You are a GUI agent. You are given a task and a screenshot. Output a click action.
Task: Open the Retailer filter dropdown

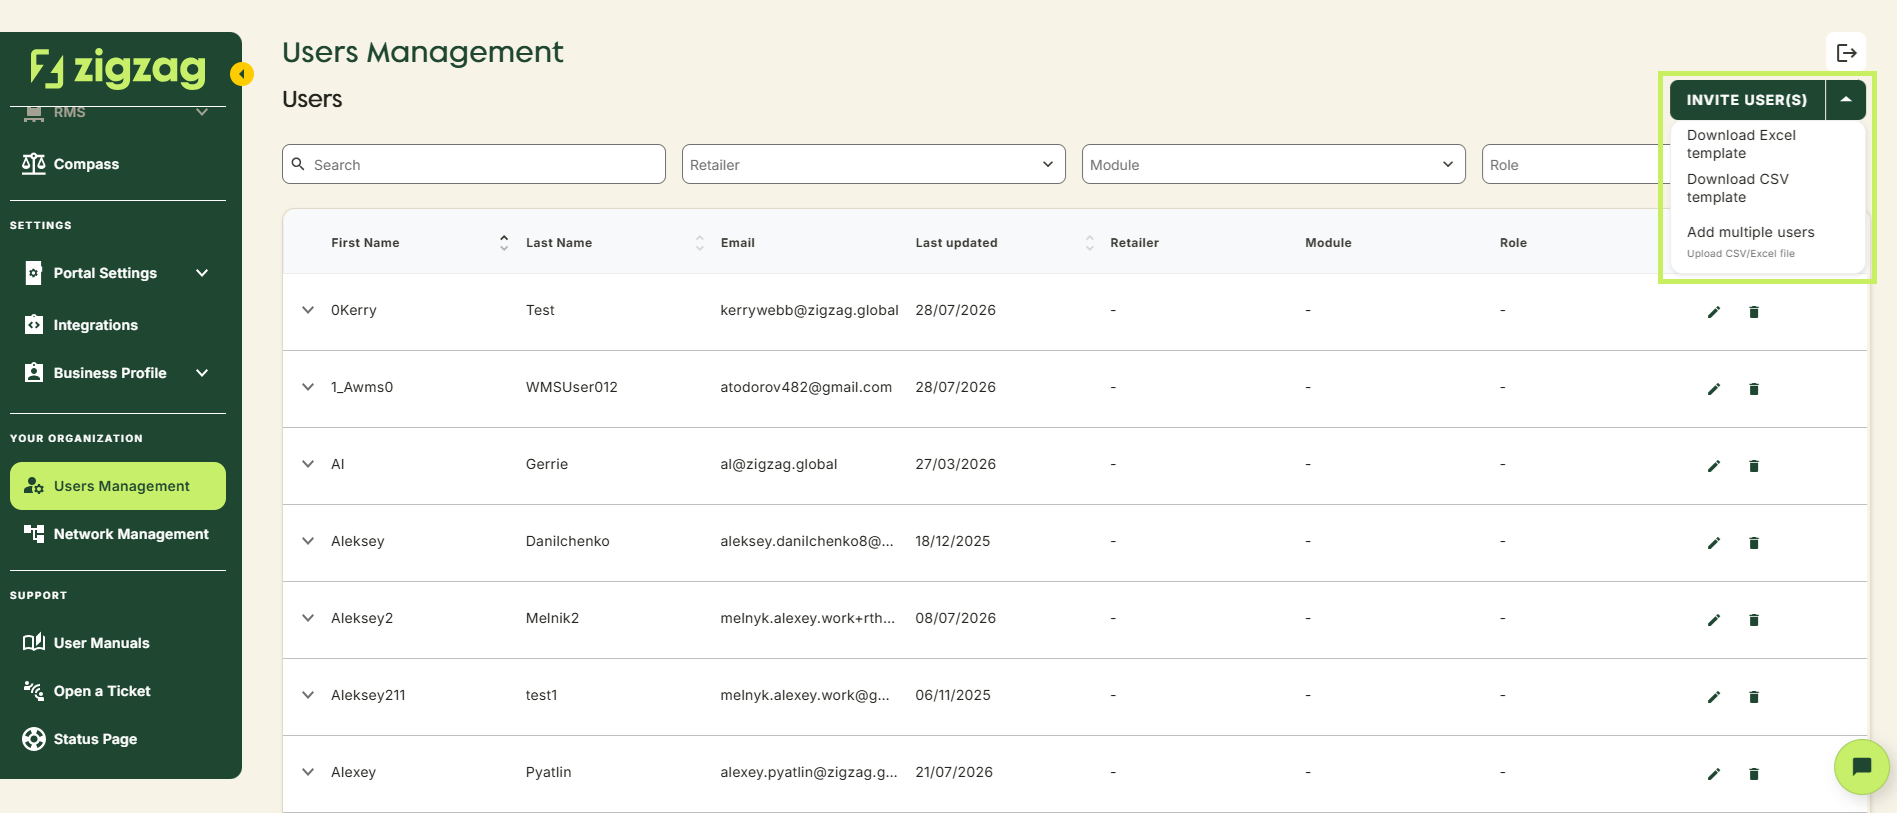(873, 164)
